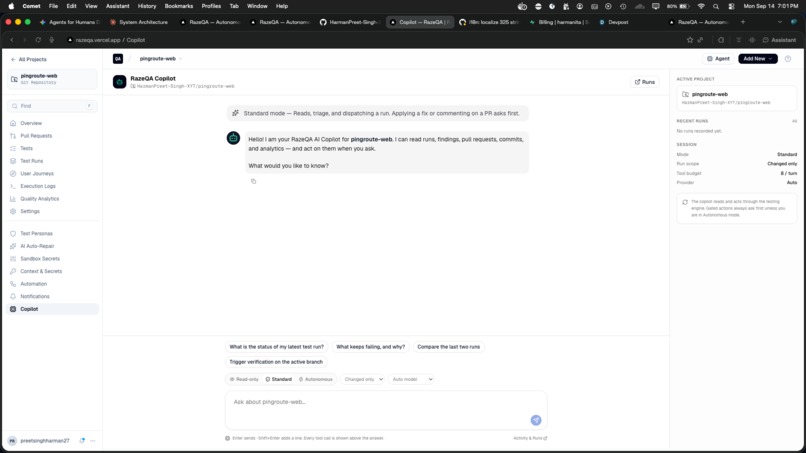
Task: Open Add New dropdown button
Action: 758,59
